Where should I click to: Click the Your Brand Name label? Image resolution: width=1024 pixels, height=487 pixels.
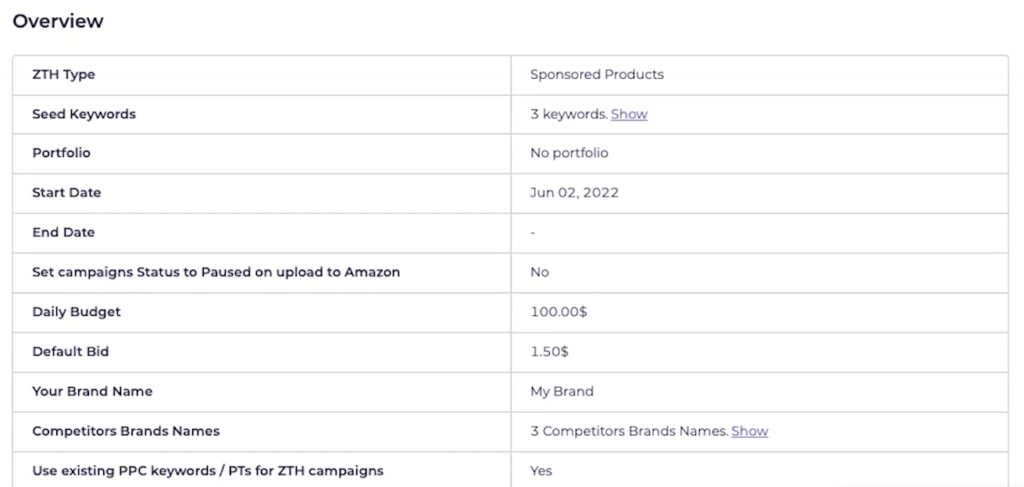(x=92, y=392)
